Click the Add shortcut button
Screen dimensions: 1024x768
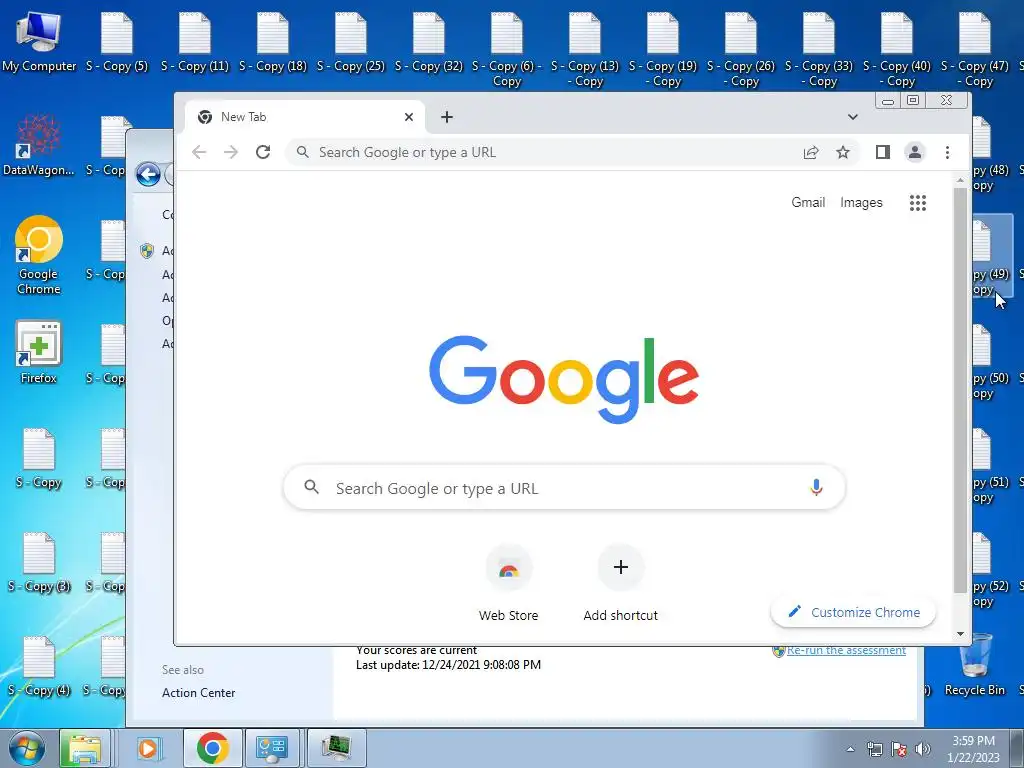pyautogui.click(x=620, y=583)
